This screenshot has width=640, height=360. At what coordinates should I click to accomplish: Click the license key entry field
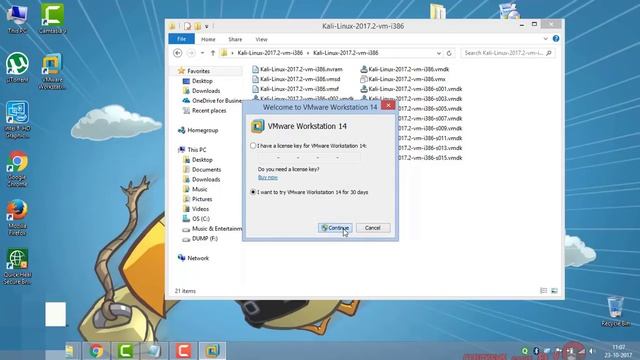point(308,158)
